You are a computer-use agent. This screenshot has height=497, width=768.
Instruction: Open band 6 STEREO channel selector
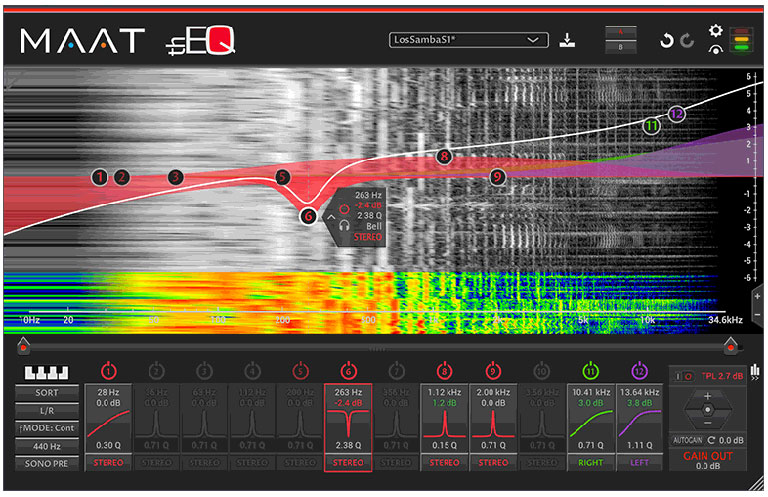pos(348,462)
